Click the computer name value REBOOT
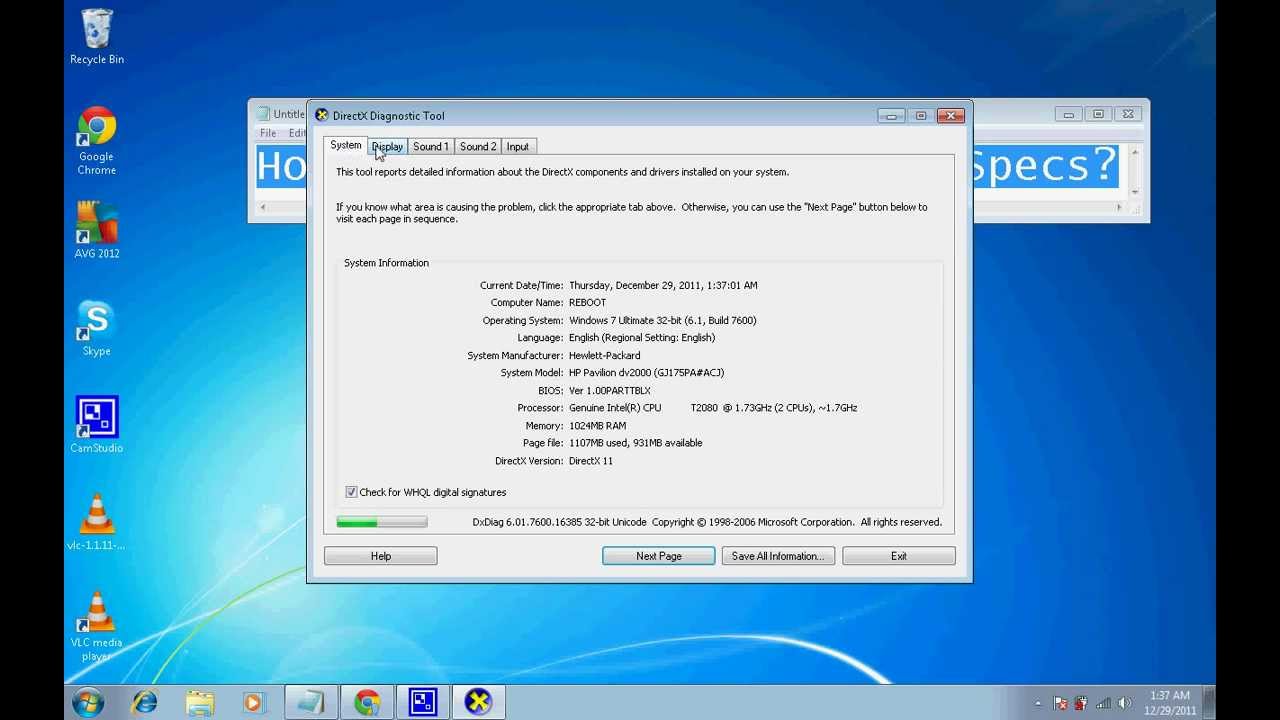Viewport: 1280px width, 720px height. click(588, 303)
